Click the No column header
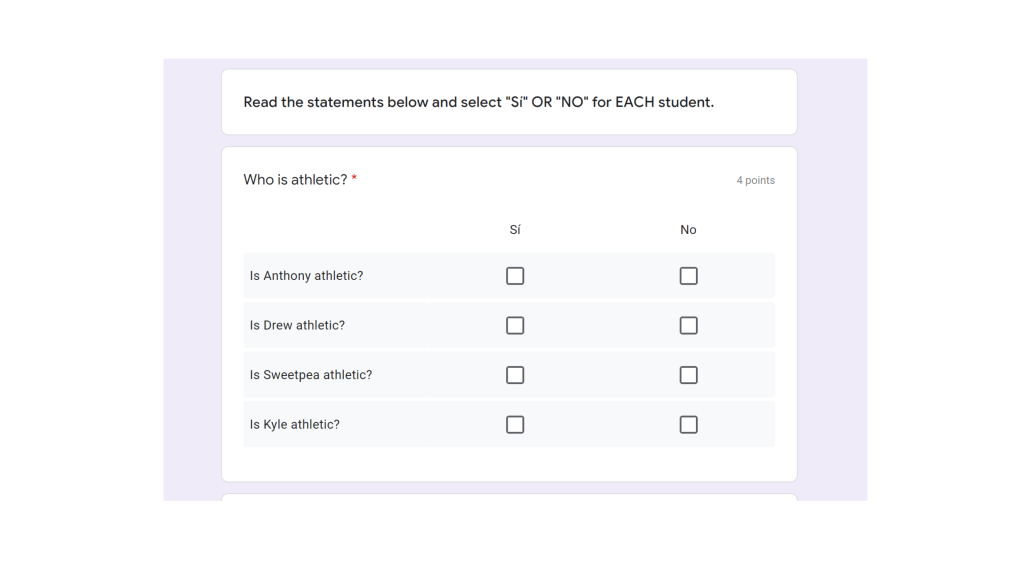The height and width of the screenshot is (576, 1024). [688, 230]
